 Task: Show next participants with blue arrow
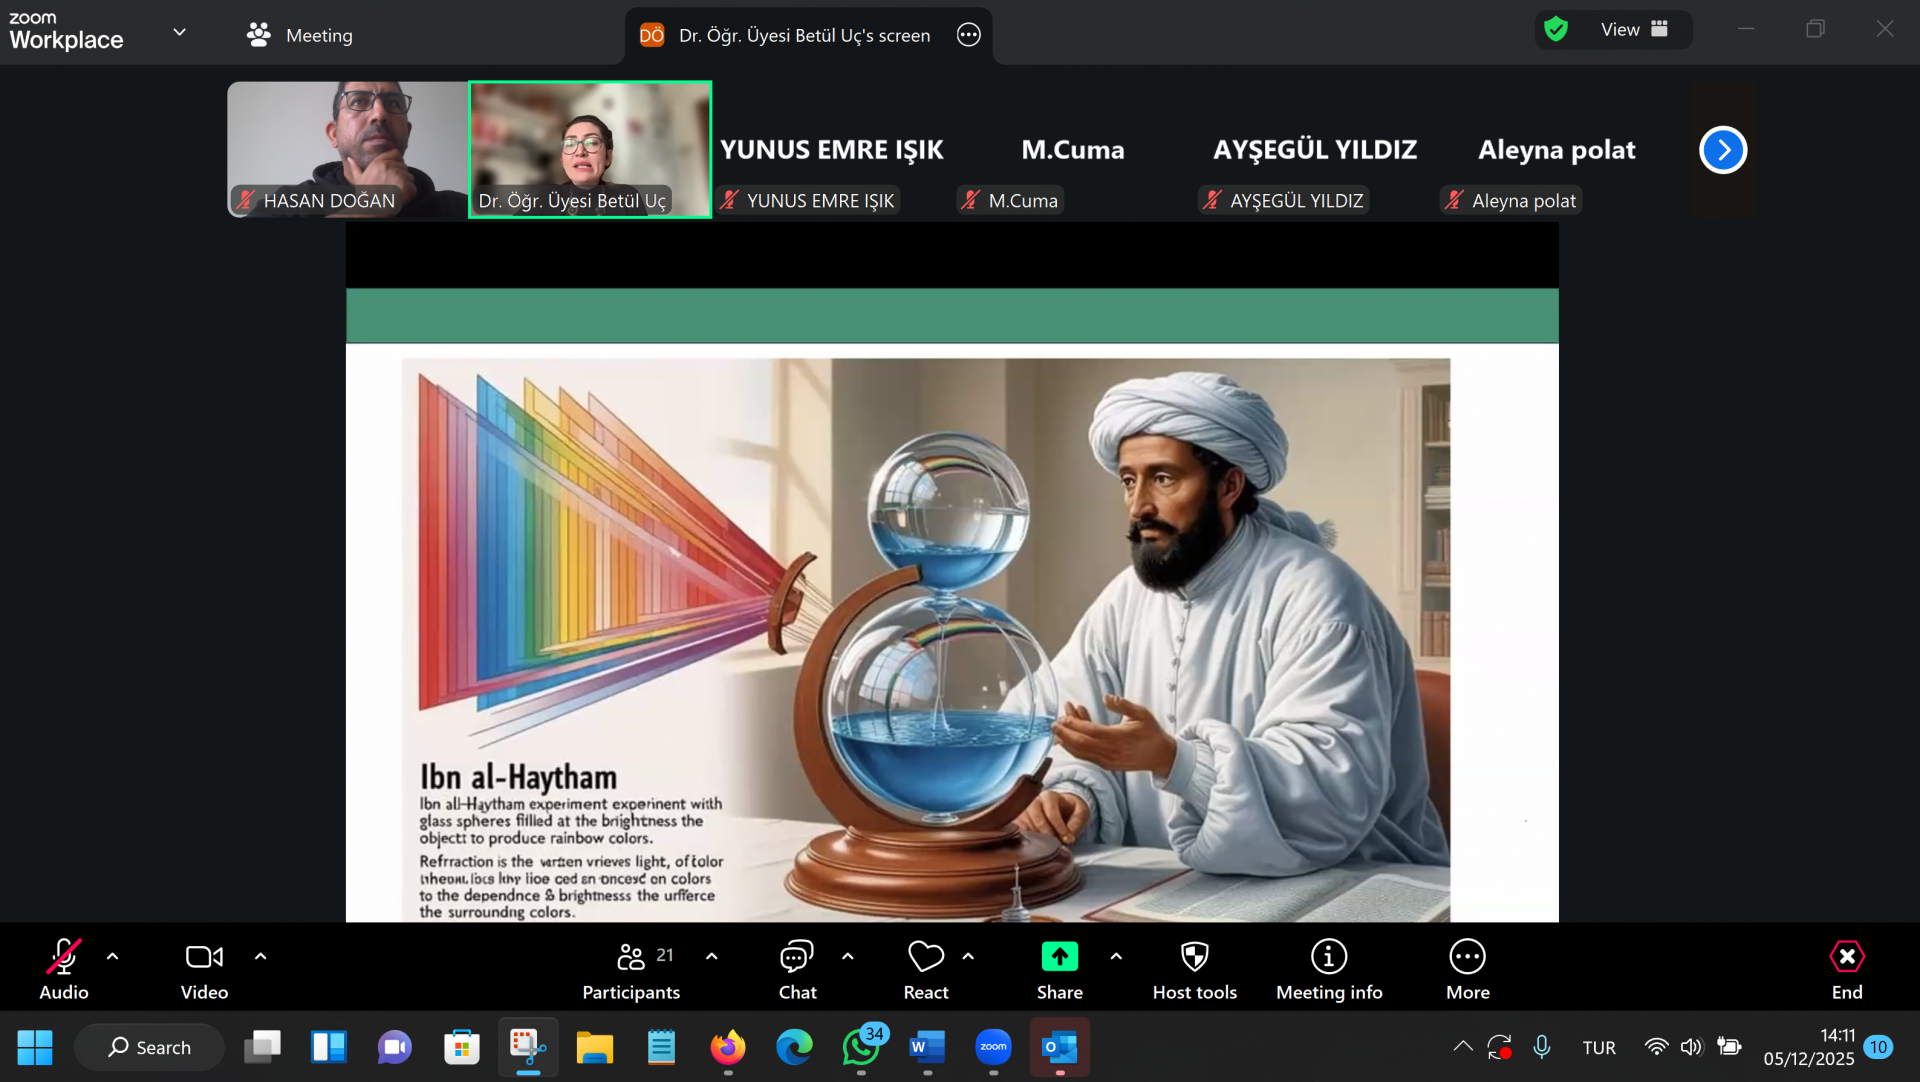tap(1722, 150)
